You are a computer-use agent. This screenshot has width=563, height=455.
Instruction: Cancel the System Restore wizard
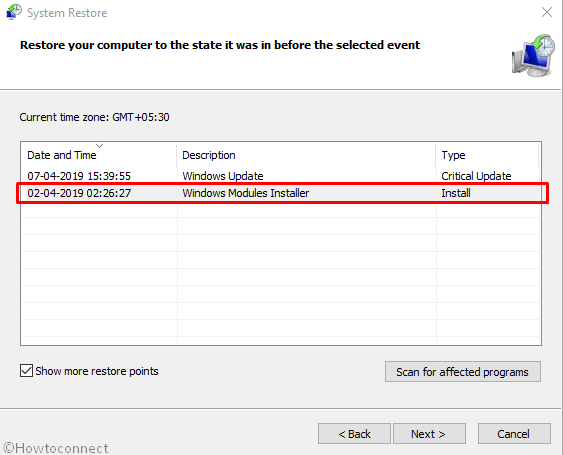514,433
